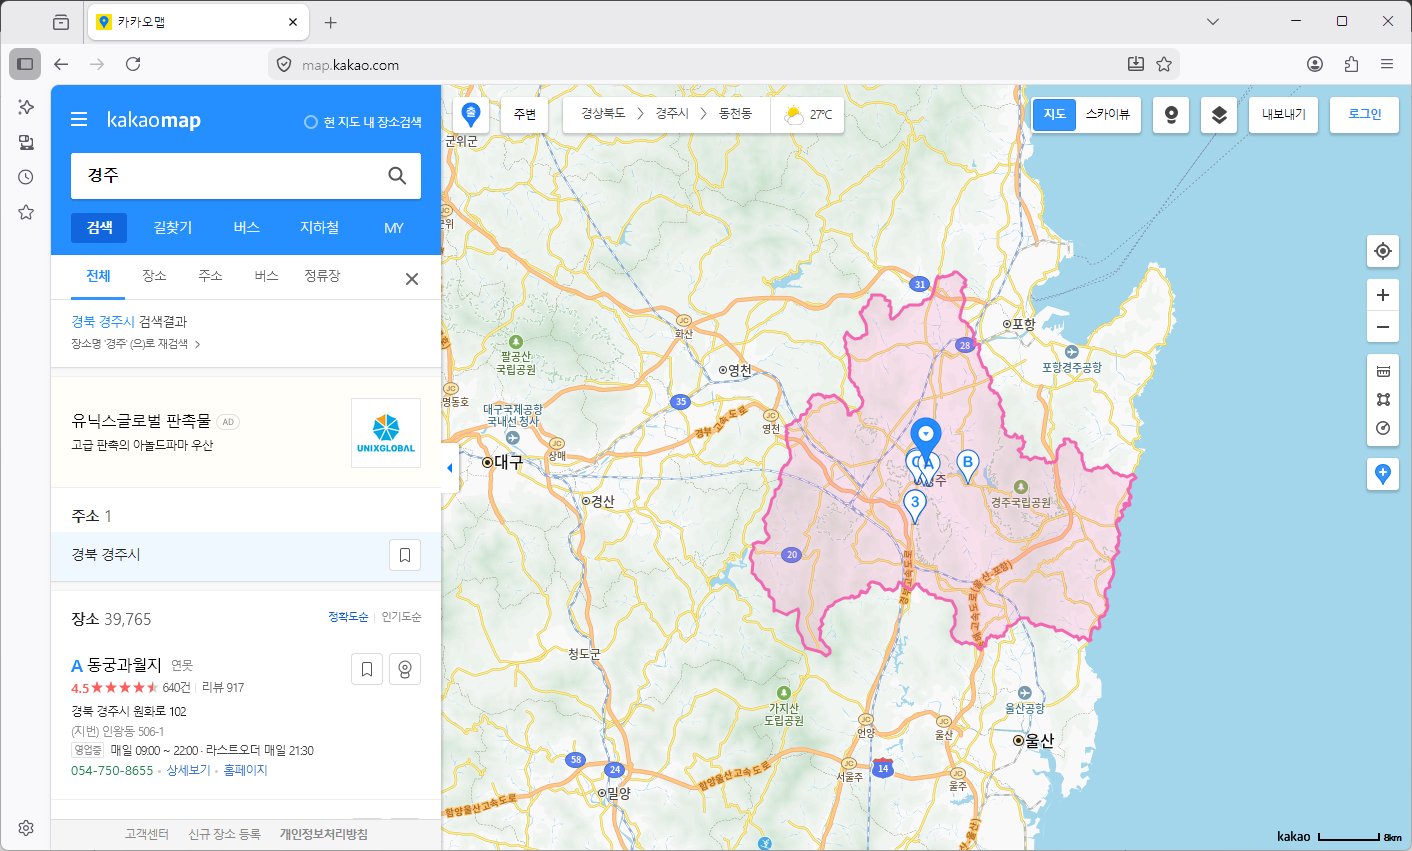Click map marker 3
1412x851 pixels.
click(x=914, y=506)
